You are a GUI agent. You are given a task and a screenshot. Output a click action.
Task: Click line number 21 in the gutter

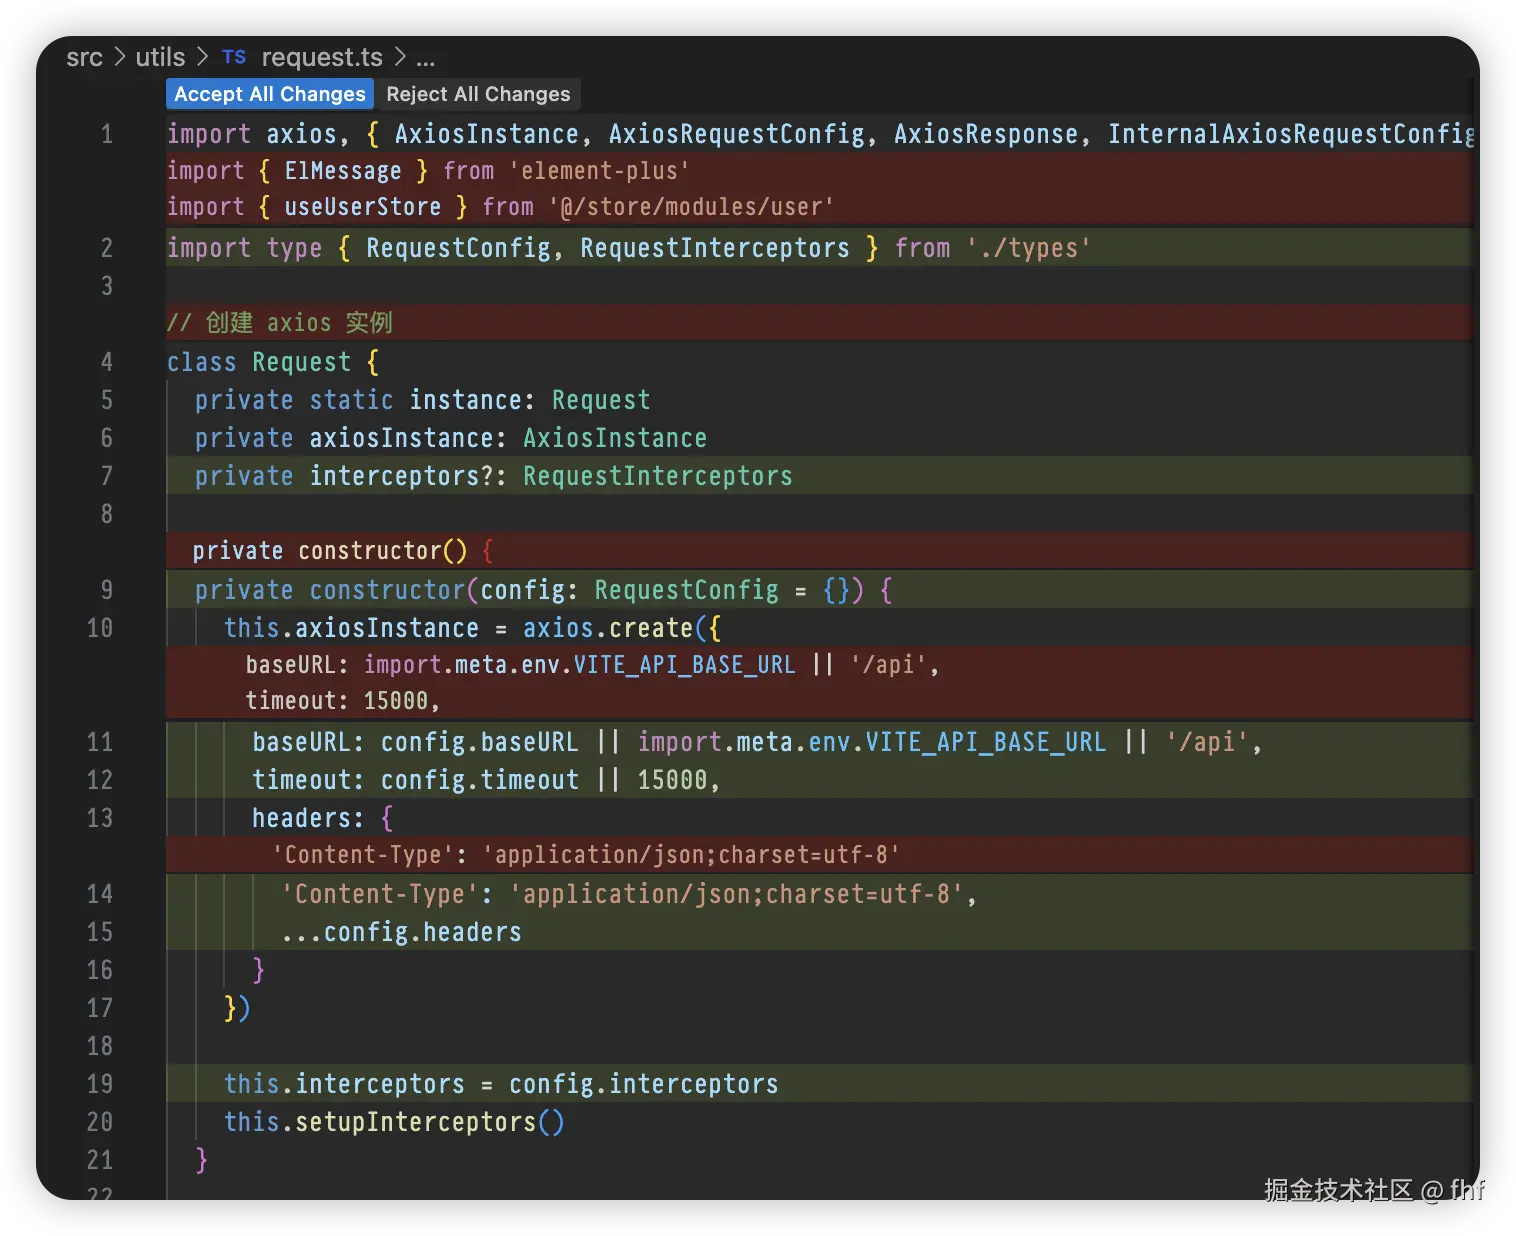100,1160
